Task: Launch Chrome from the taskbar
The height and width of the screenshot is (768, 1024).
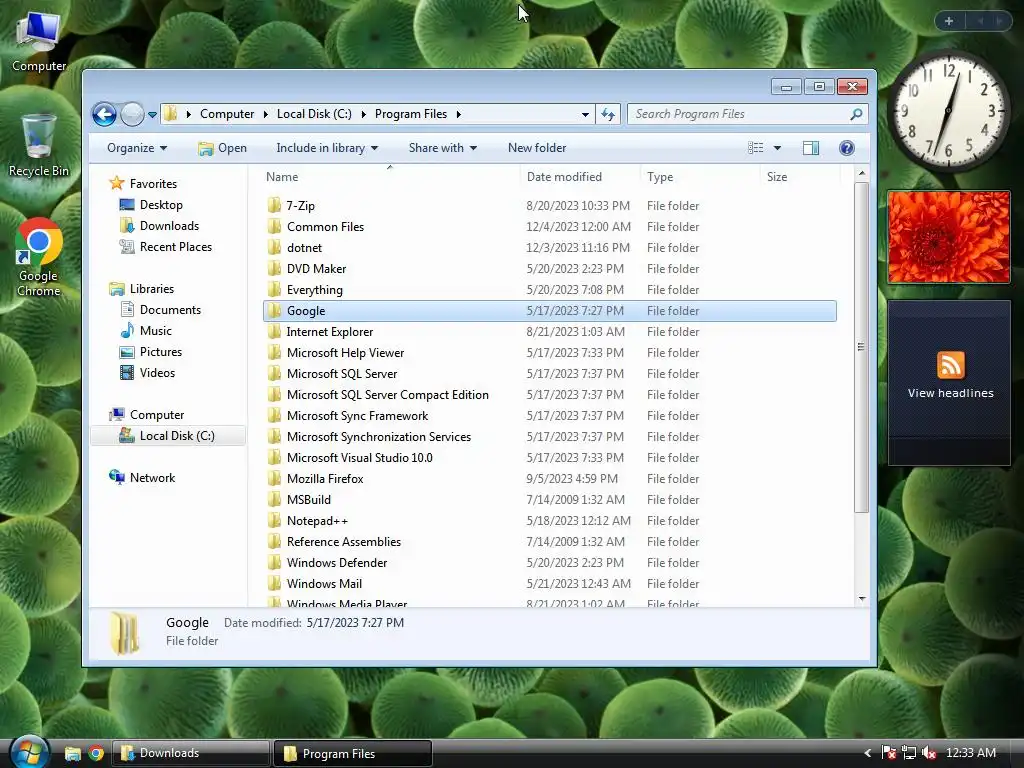Action: [x=97, y=754]
